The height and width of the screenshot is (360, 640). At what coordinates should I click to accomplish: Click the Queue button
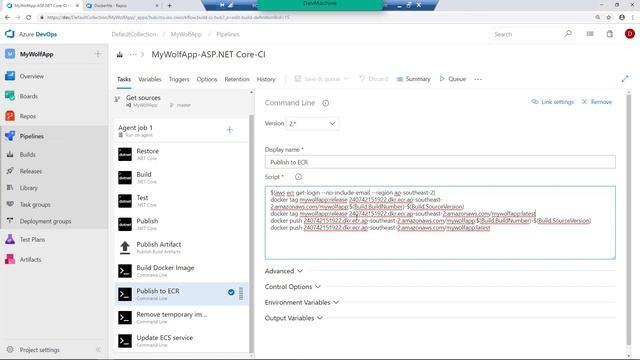coord(453,79)
